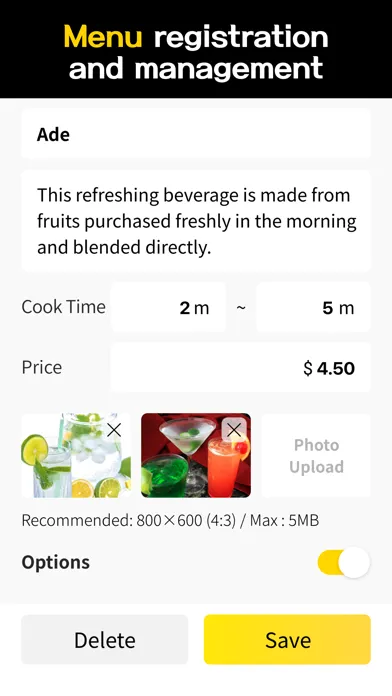The width and height of the screenshot is (392, 696).
Task: Click the dollar sign in the price field
Action: [x=308, y=368]
